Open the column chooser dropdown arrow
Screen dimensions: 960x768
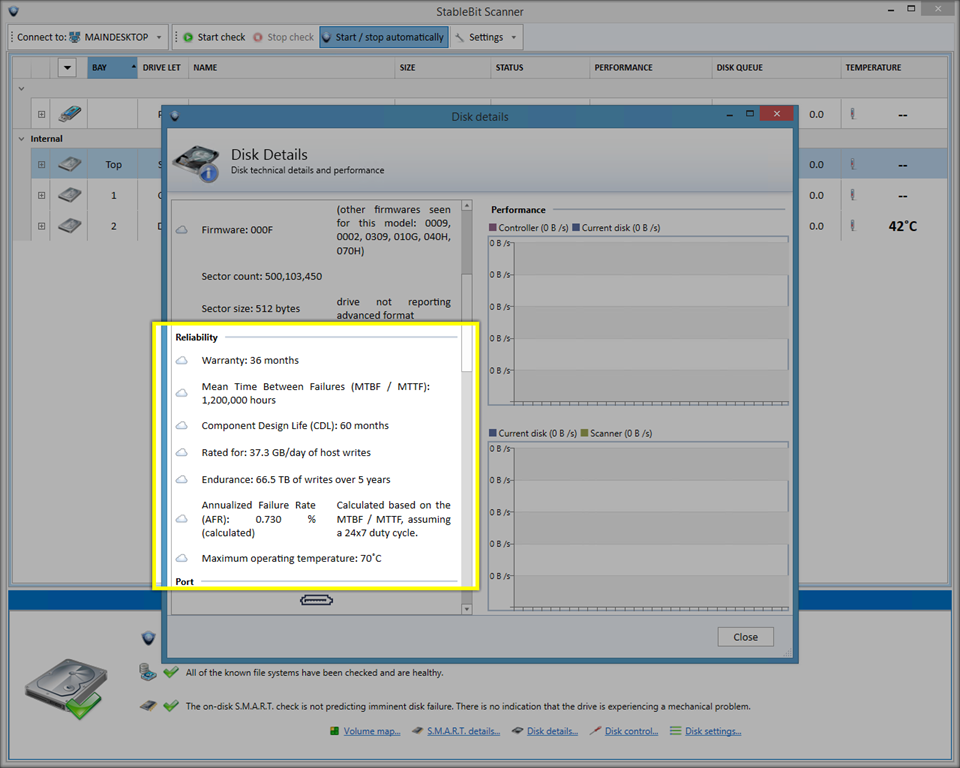pos(67,67)
